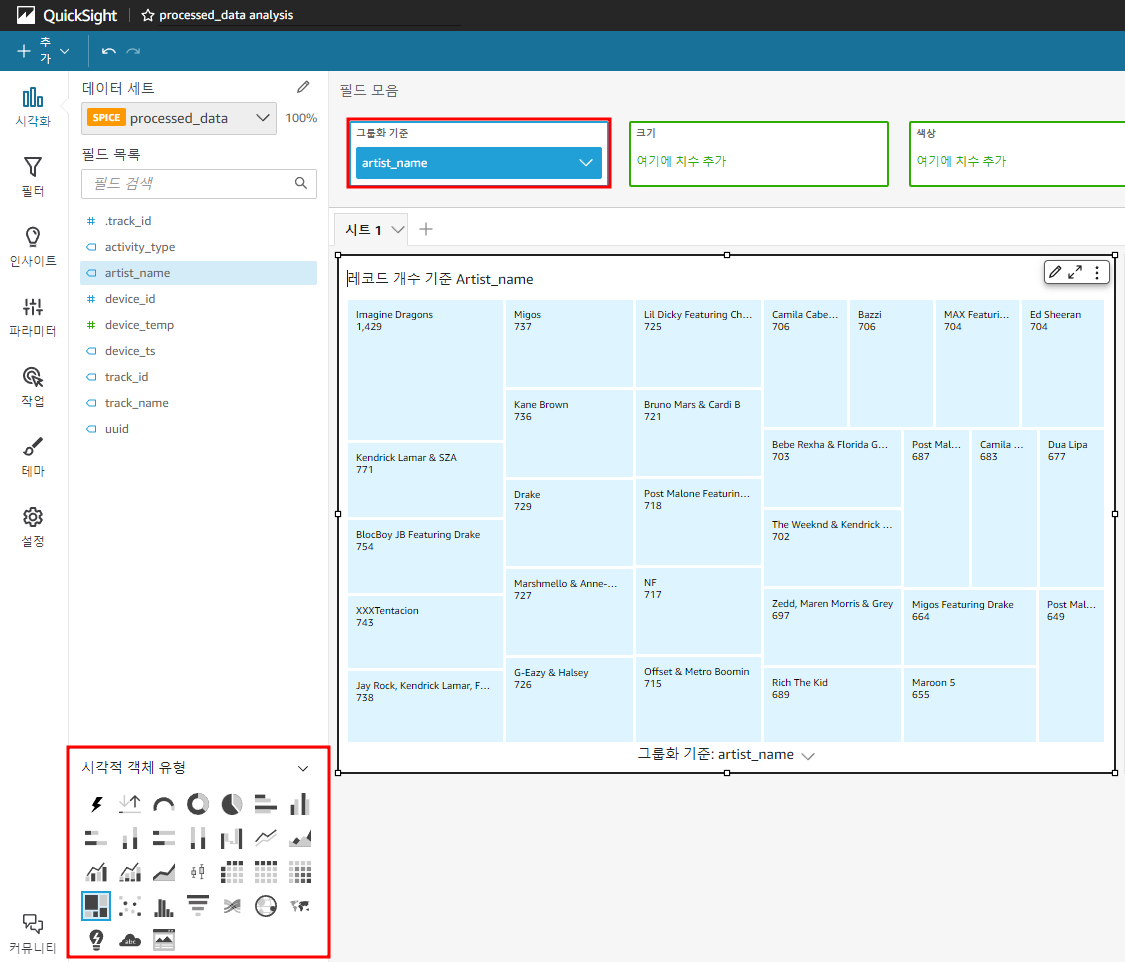The height and width of the screenshot is (962, 1125).
Task: Select the uuid field
Action: coord(198,429)
